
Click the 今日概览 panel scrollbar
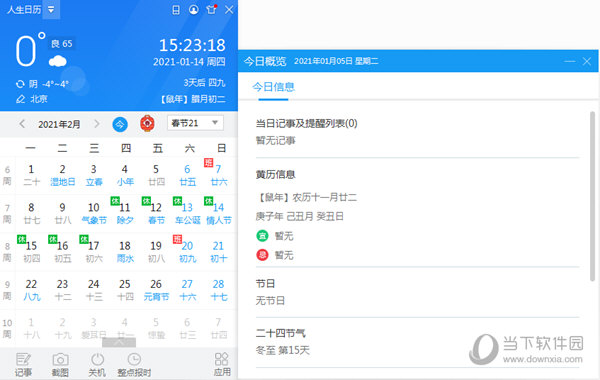pos(592,196)
